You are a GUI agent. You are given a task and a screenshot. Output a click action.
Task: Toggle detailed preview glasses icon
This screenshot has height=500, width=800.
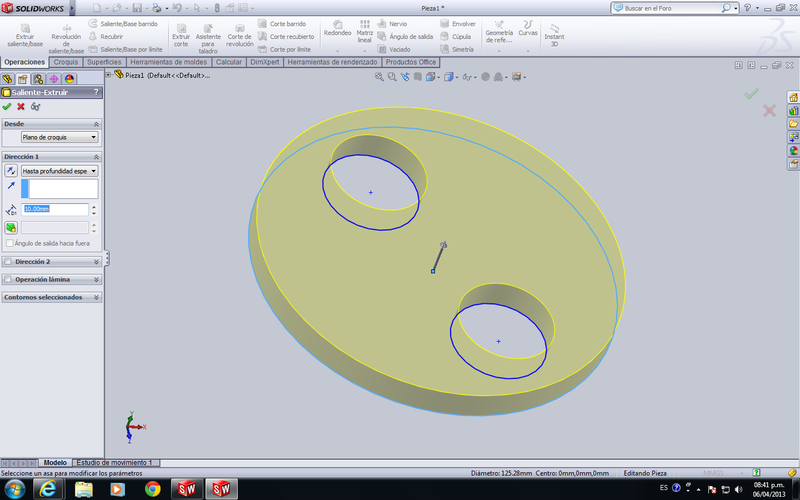pyautogui.click(x=35, y=106)
